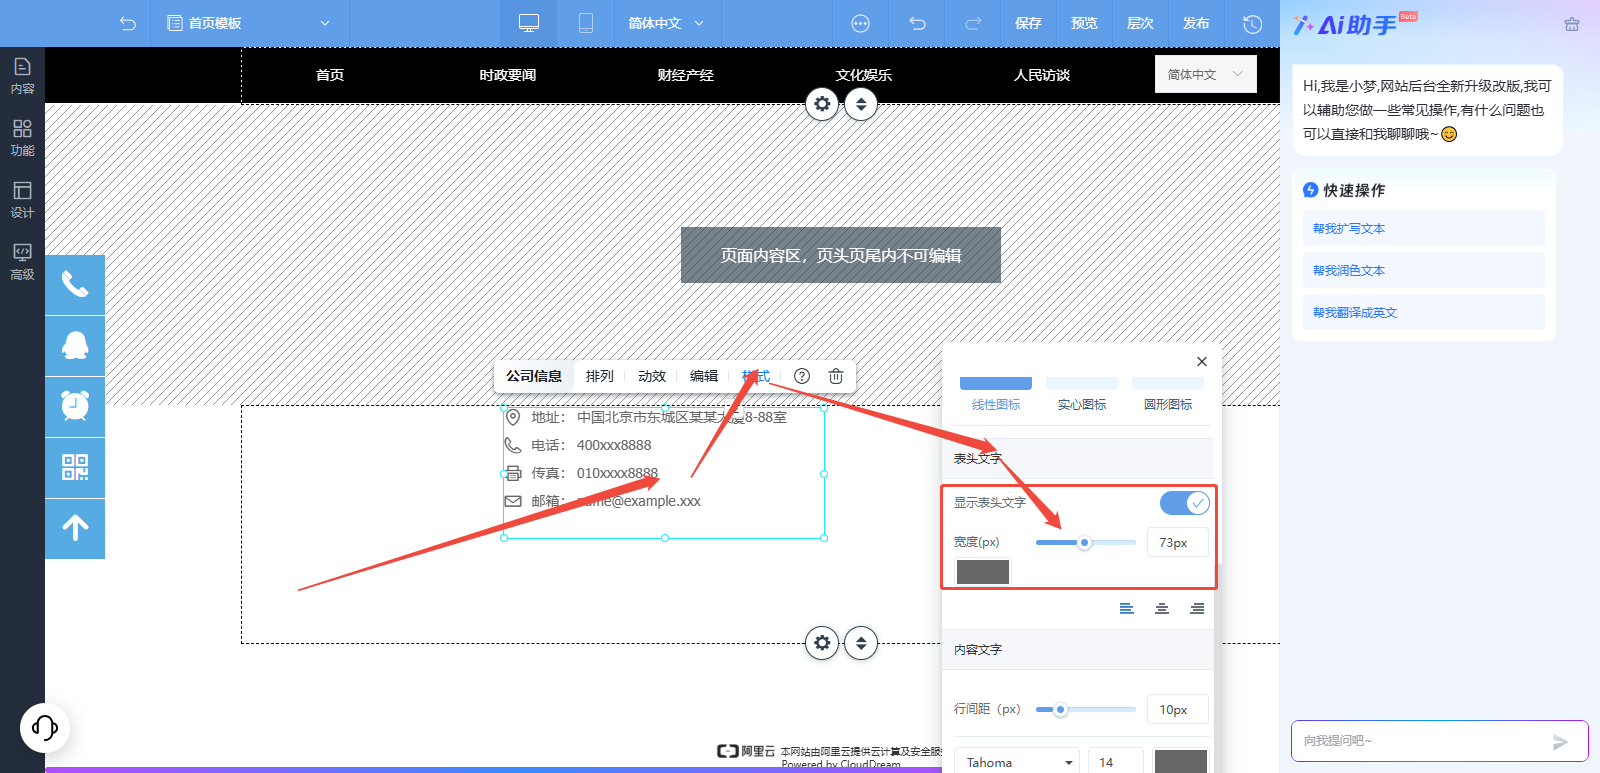
Task: Choose the 实心图标 icon style
Action: click(x=1082, y=394)
